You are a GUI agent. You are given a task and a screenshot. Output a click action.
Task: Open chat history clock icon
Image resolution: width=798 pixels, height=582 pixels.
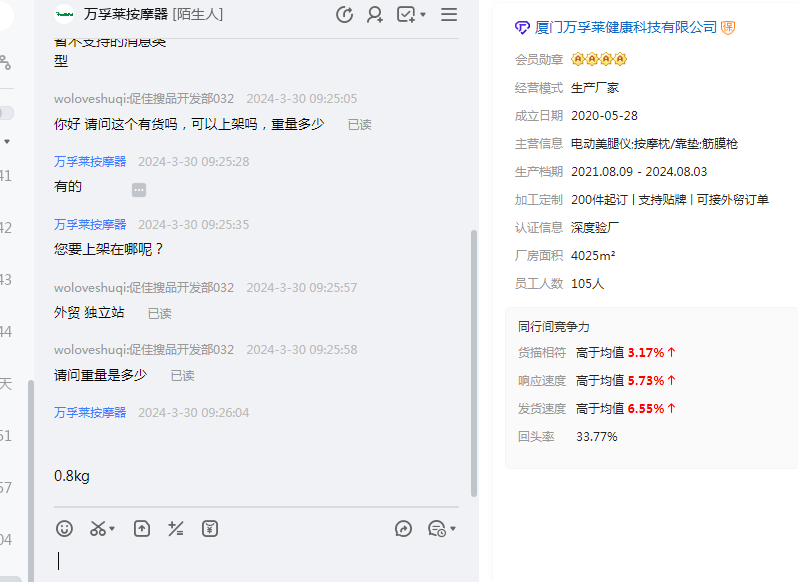click(345, 14)
